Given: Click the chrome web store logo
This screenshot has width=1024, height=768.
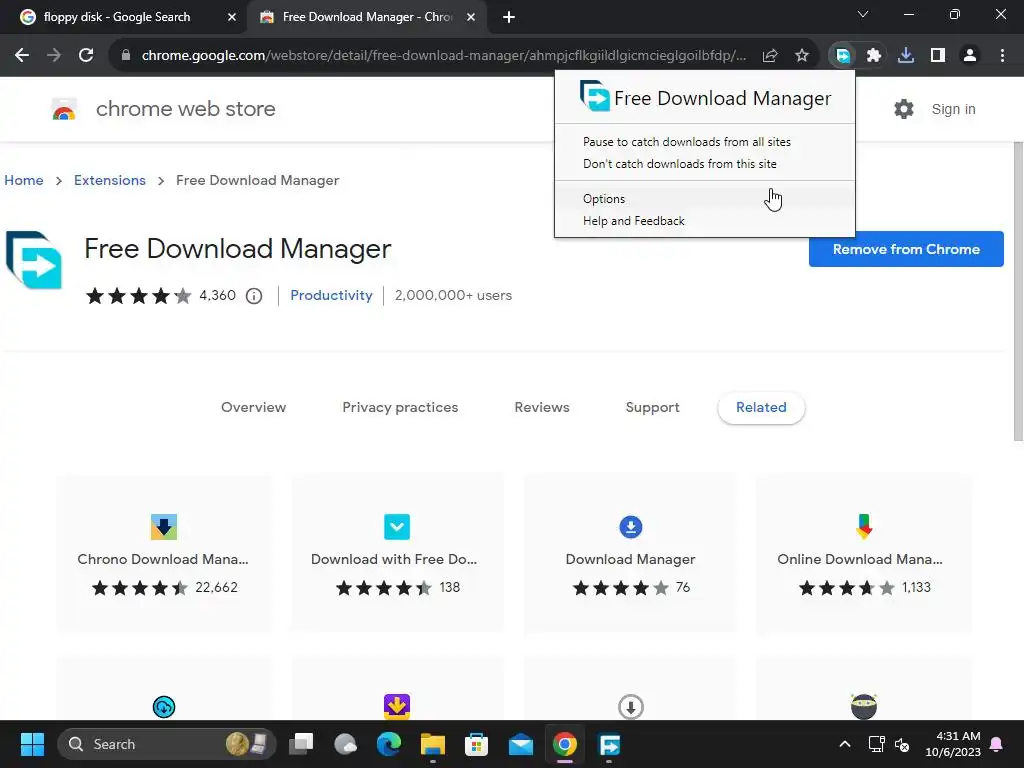Looking at the screenshot, I should click(64, 109).
